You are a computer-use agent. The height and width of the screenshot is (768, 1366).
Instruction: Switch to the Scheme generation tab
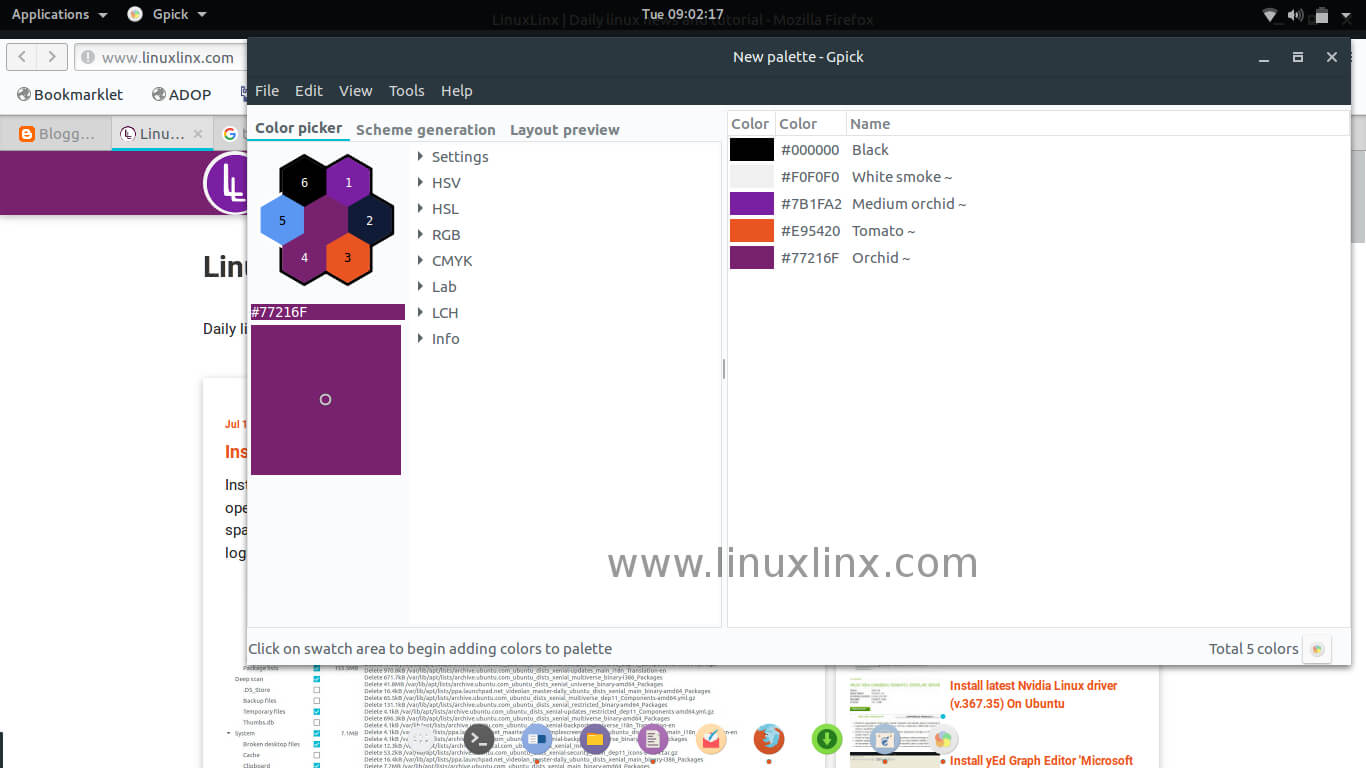coord(426,129)
